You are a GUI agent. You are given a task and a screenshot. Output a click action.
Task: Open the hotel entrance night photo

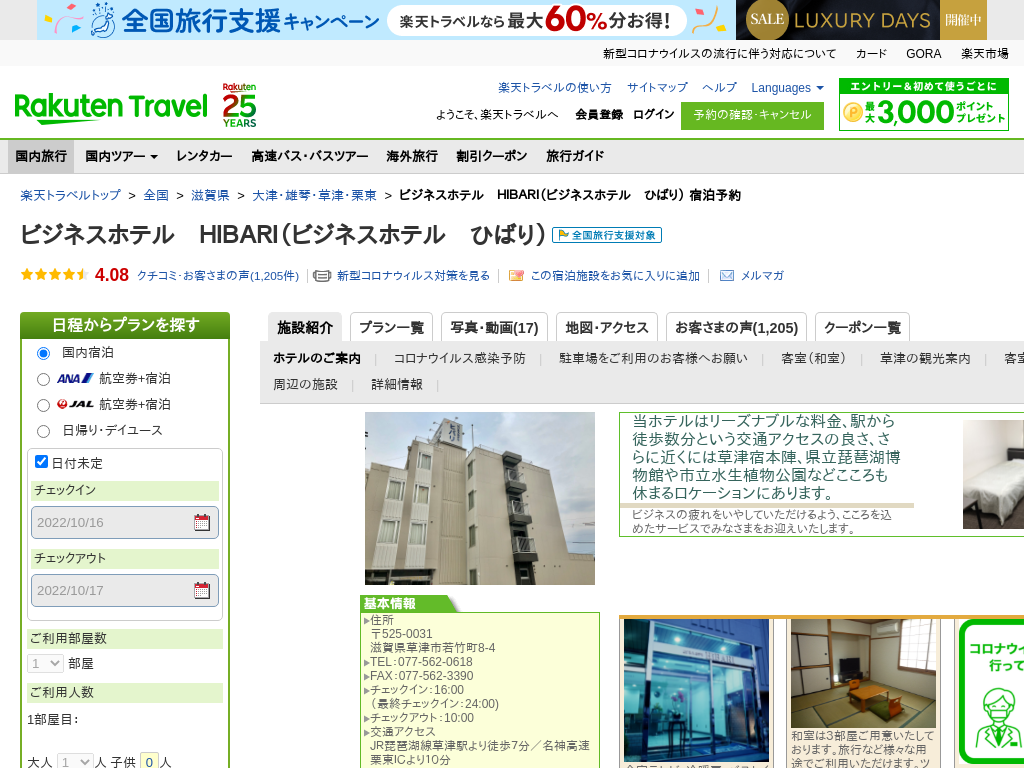pyautogui.click(x=696, y=690)
